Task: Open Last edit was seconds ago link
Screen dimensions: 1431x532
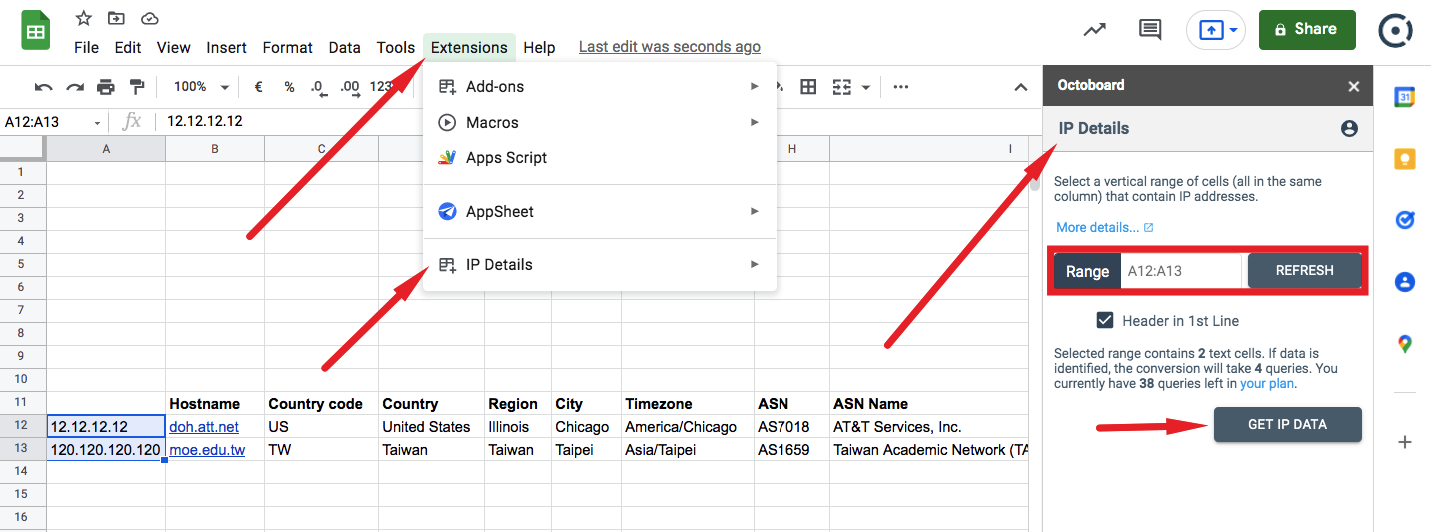Action: [x=670, y=47]
